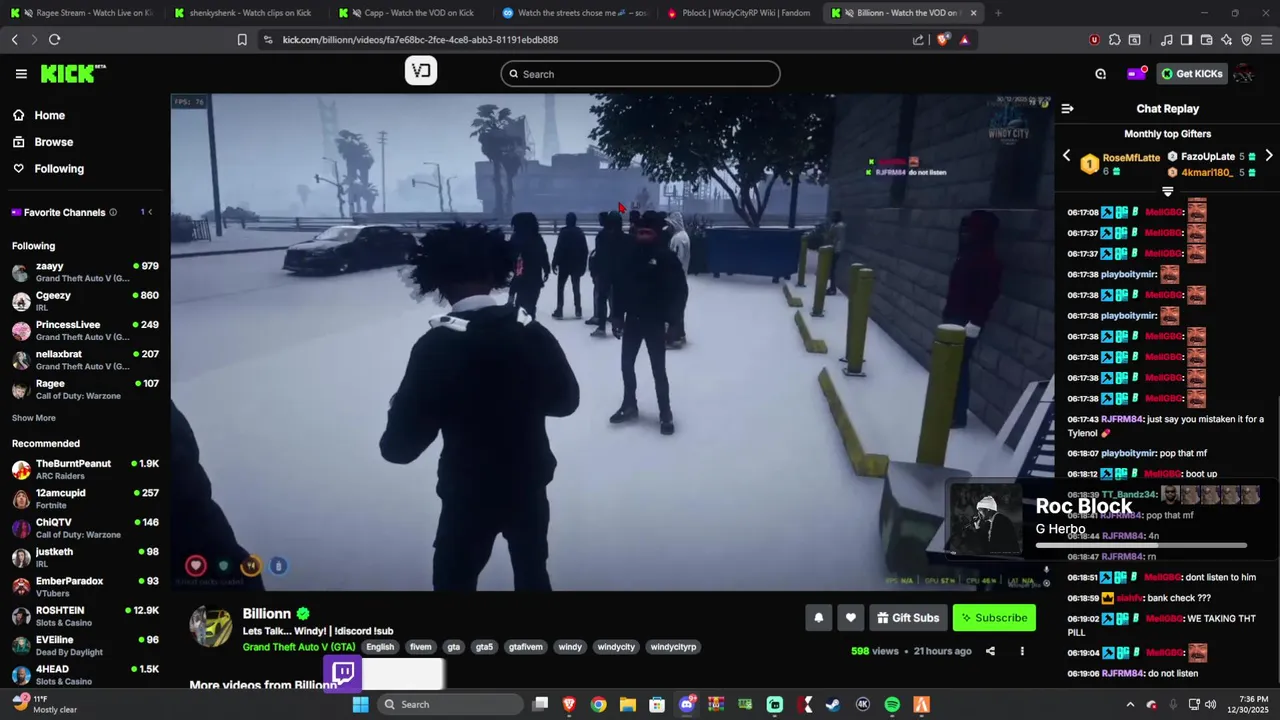1280x720 pixels.
Task: Click the Get KICKs button
Action: point(1192,74)
